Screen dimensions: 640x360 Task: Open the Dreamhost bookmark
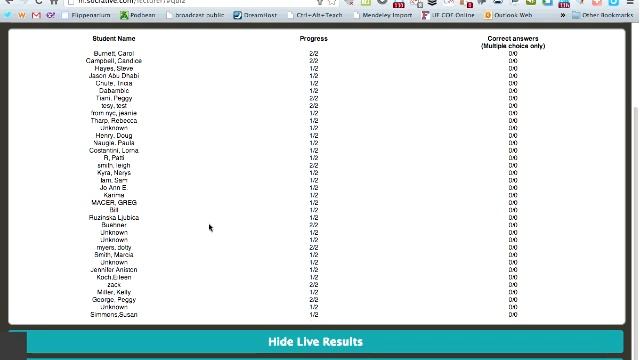click(x=255, y=15)
